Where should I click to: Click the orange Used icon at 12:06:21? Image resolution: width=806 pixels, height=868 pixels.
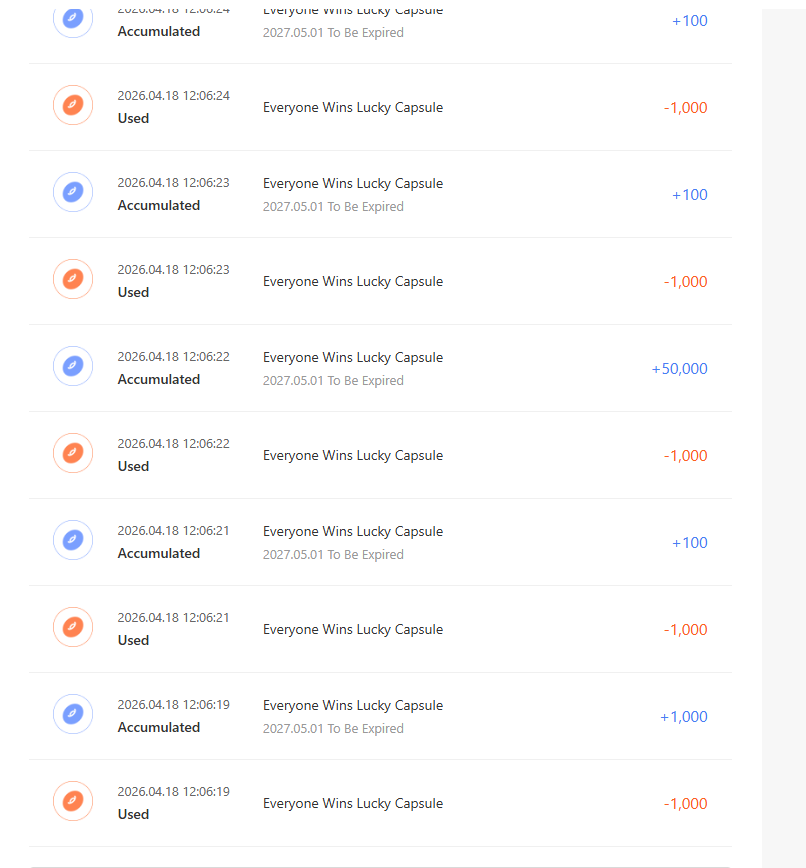coord(73,627)
